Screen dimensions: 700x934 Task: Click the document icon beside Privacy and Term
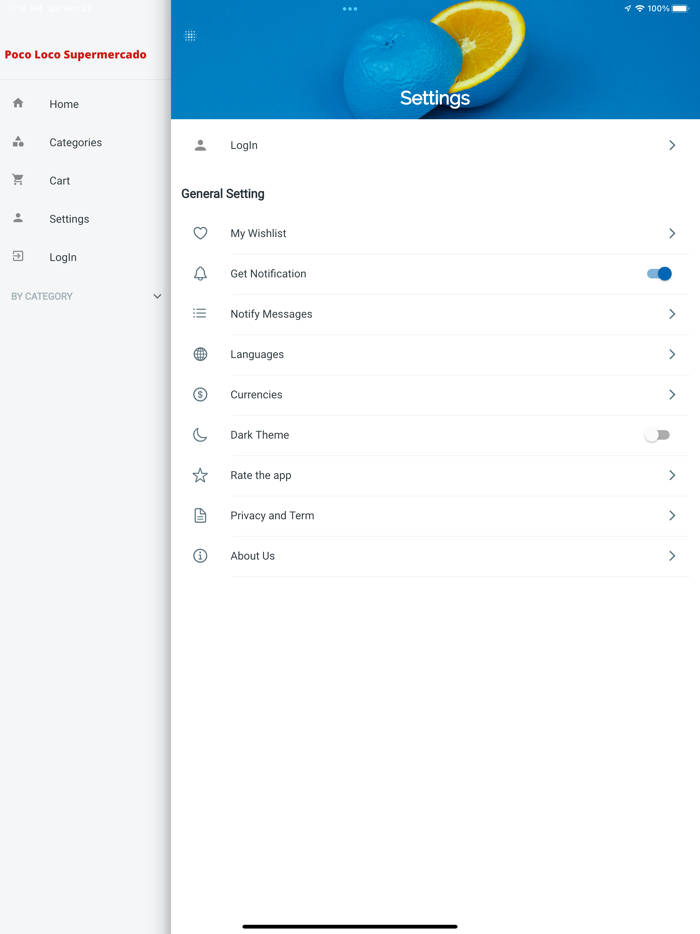[x=200, y=516]
